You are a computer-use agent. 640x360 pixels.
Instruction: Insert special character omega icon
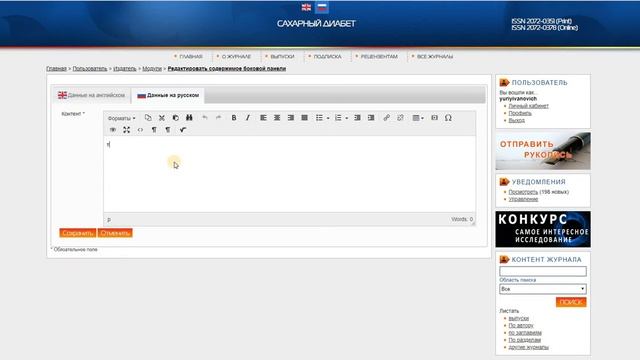[448, 118]
